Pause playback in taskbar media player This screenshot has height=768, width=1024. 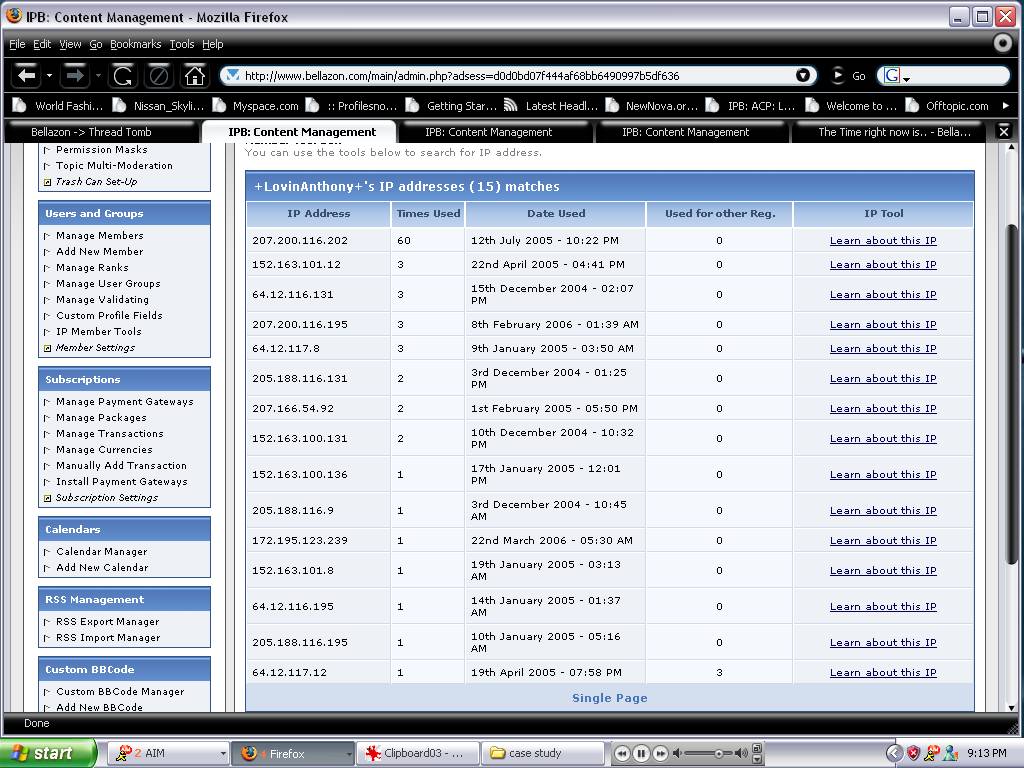[641, 753]
